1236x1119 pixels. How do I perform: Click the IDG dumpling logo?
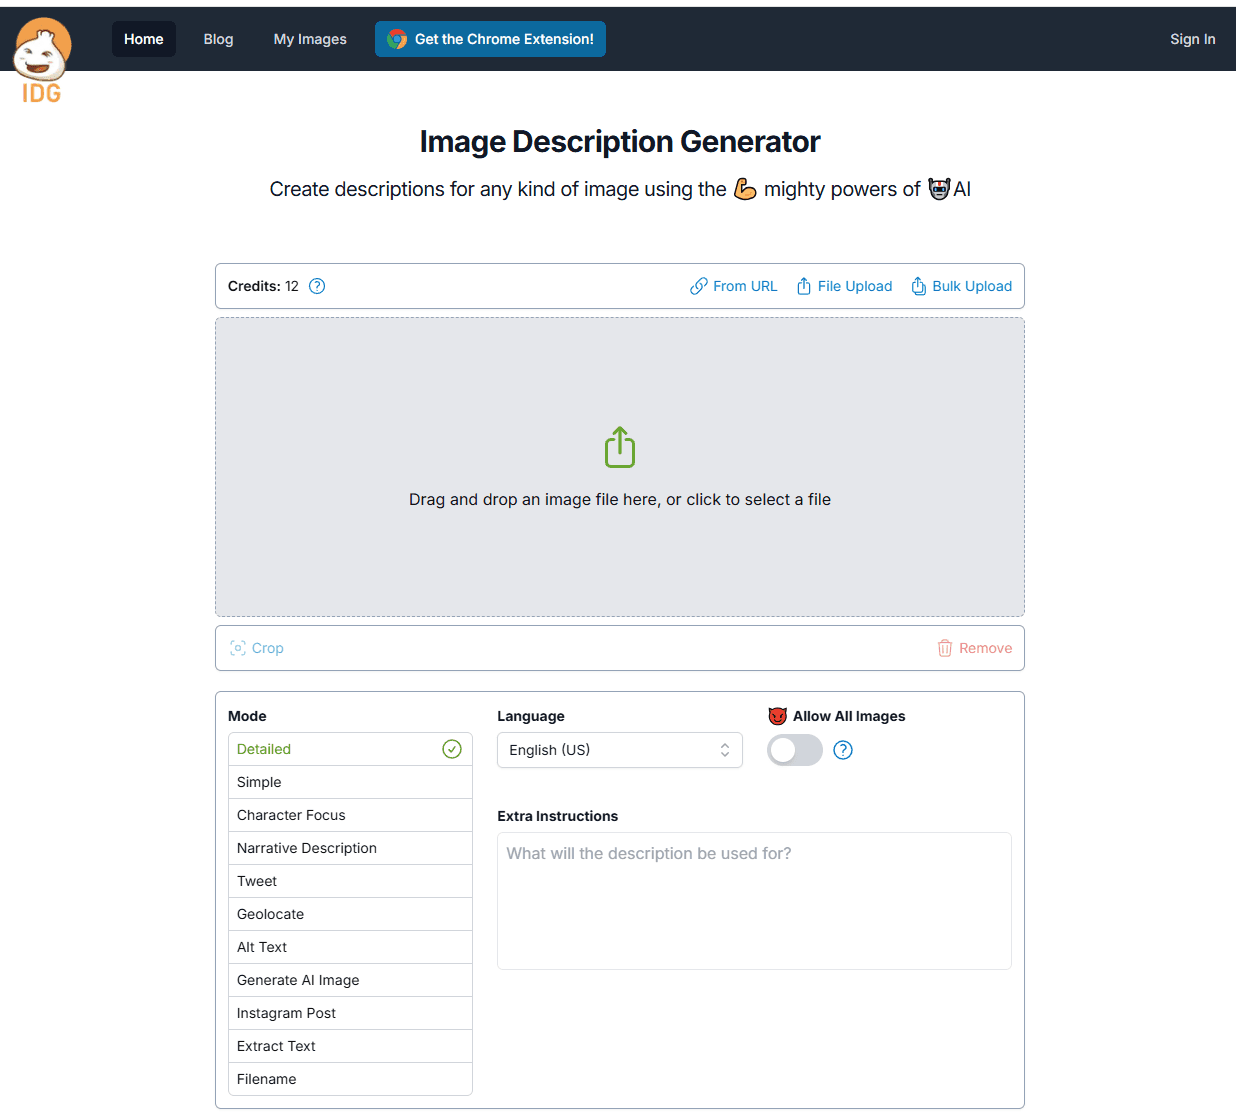point(41,60)
